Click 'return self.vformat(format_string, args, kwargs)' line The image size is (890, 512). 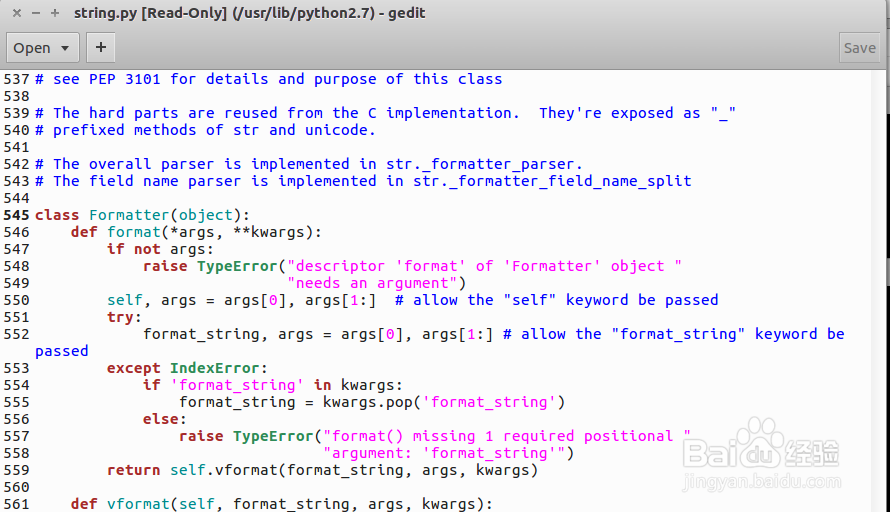coord(322,471)
